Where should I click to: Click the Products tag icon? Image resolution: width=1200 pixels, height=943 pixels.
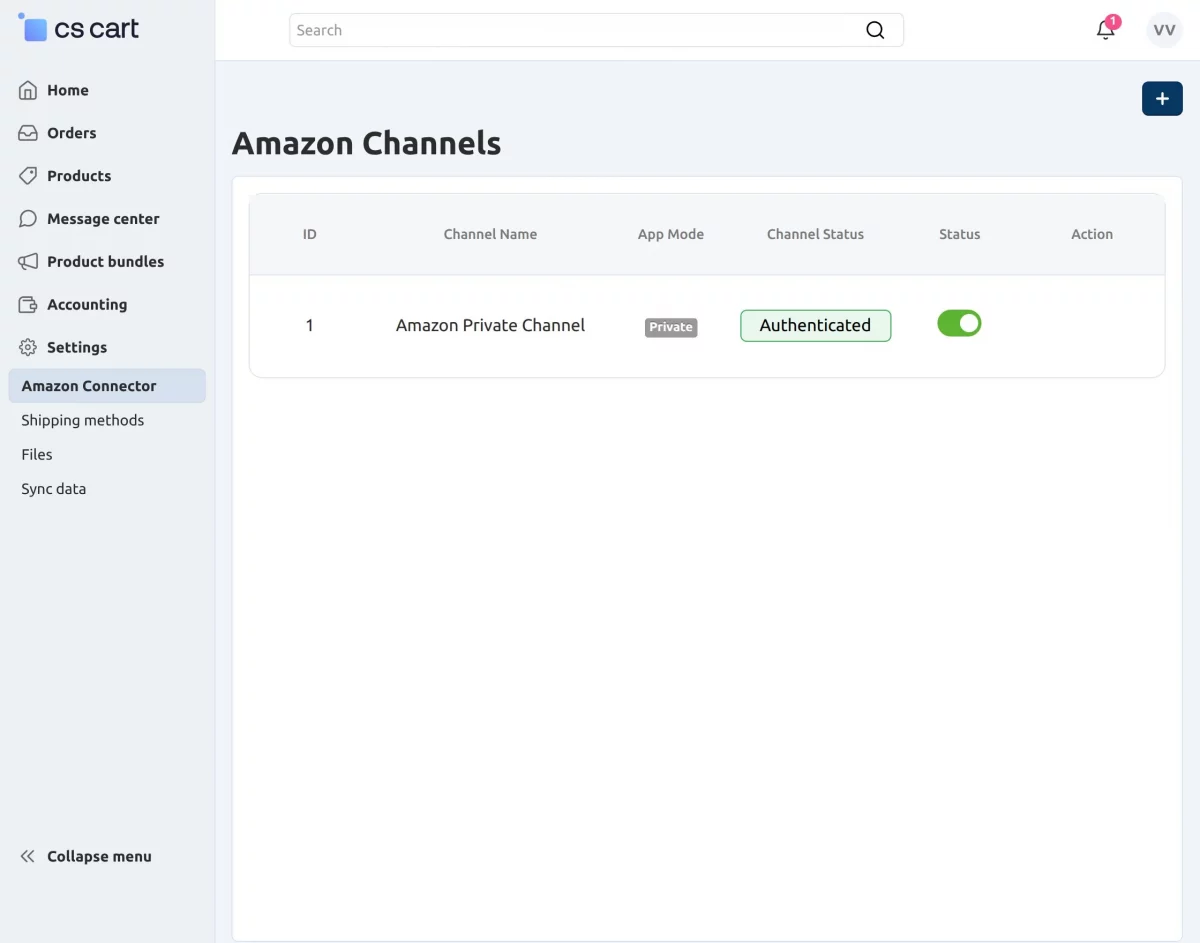click(28, 176)
